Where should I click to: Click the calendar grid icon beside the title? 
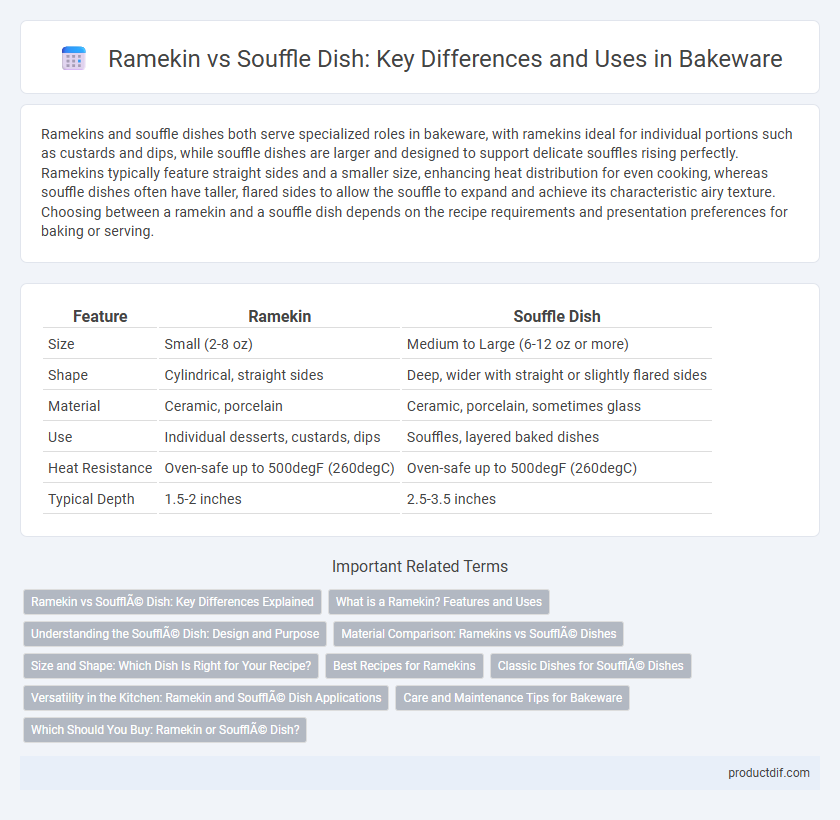tap(73, 58)
